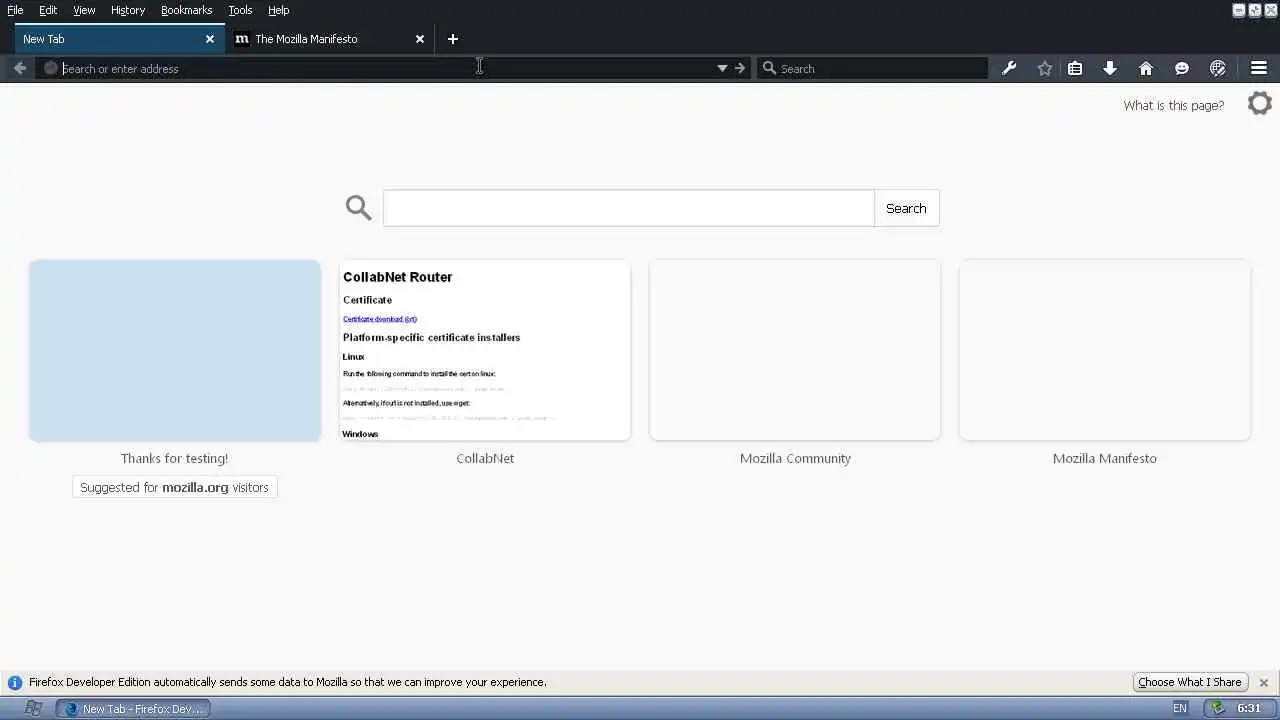Click the What is this page? link

pyautogui.click(x=1174, y=105)
